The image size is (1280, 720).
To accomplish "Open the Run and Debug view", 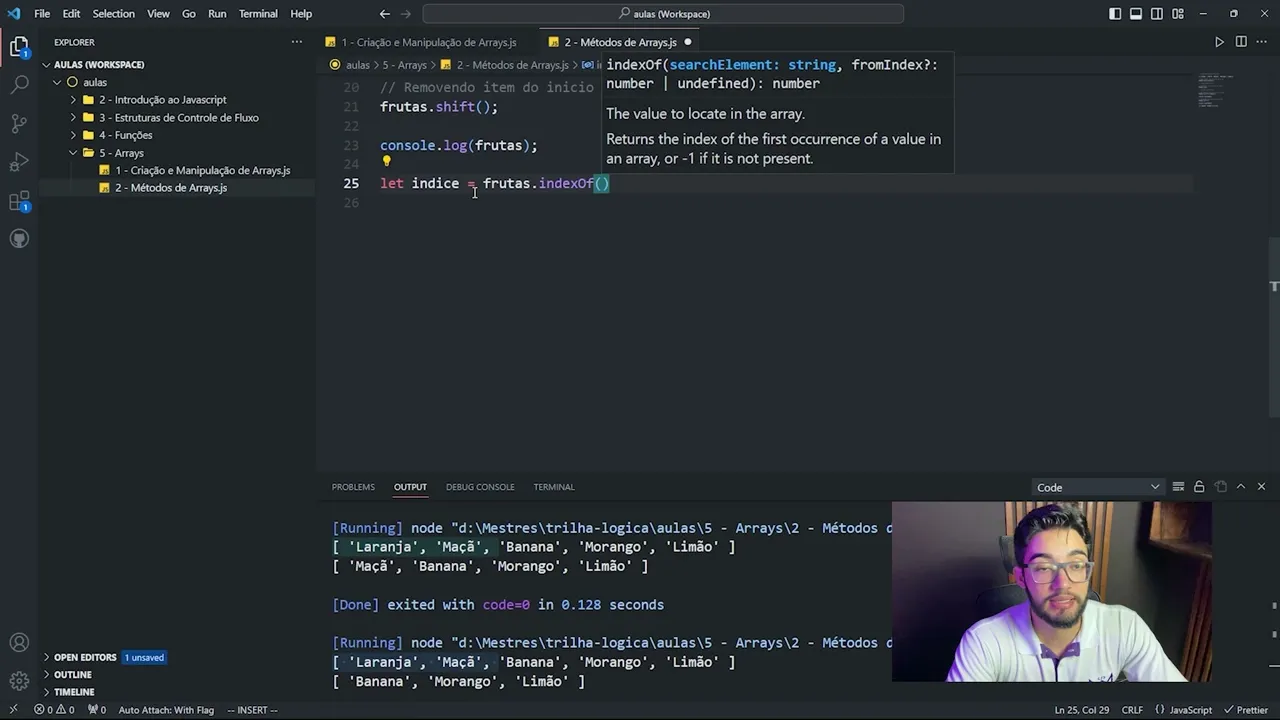I will [19, 162].
